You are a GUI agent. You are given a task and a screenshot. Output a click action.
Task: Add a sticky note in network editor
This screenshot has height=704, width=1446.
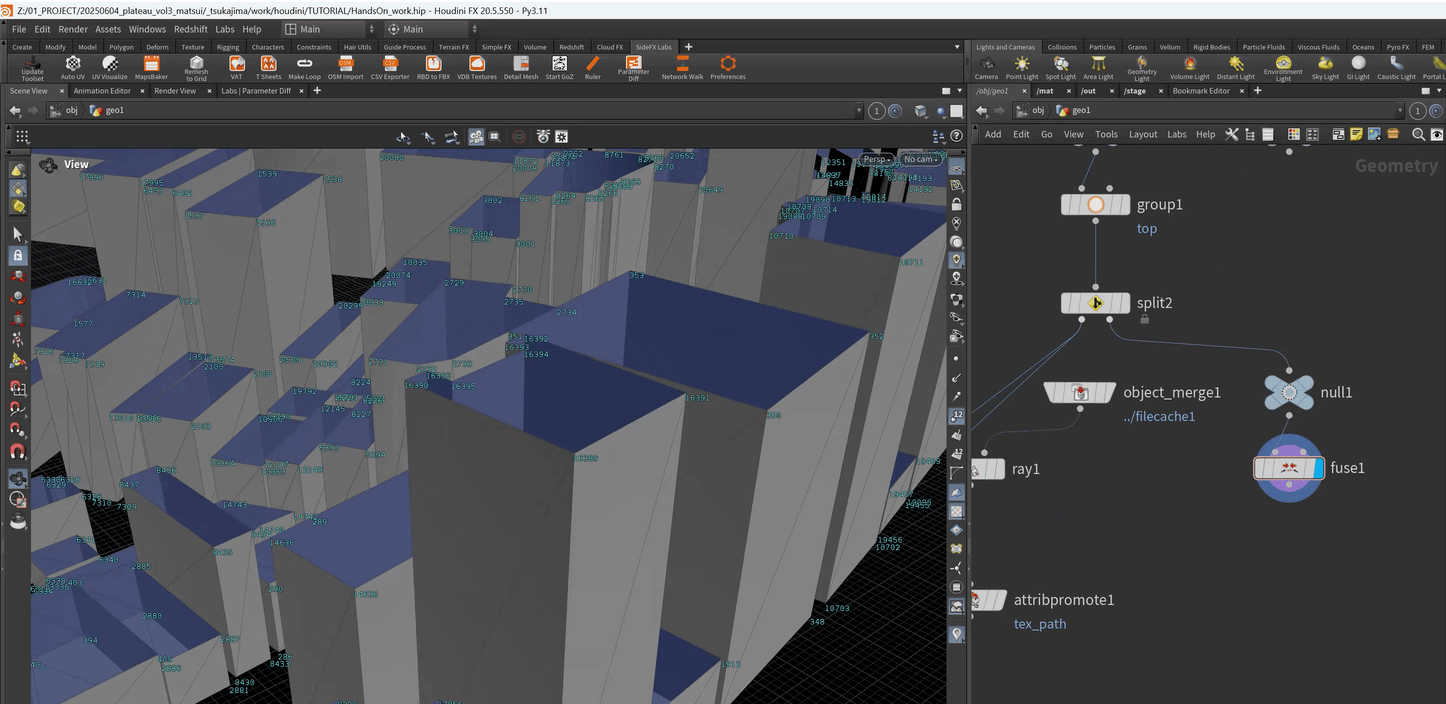click(x=1356, y=134)
